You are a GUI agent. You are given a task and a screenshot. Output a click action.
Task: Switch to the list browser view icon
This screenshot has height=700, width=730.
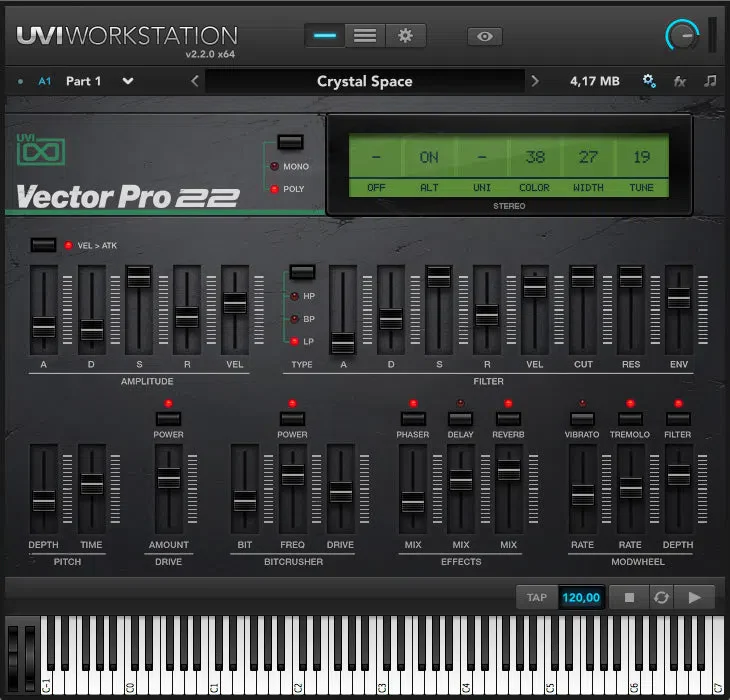click(x=365, y=36)
